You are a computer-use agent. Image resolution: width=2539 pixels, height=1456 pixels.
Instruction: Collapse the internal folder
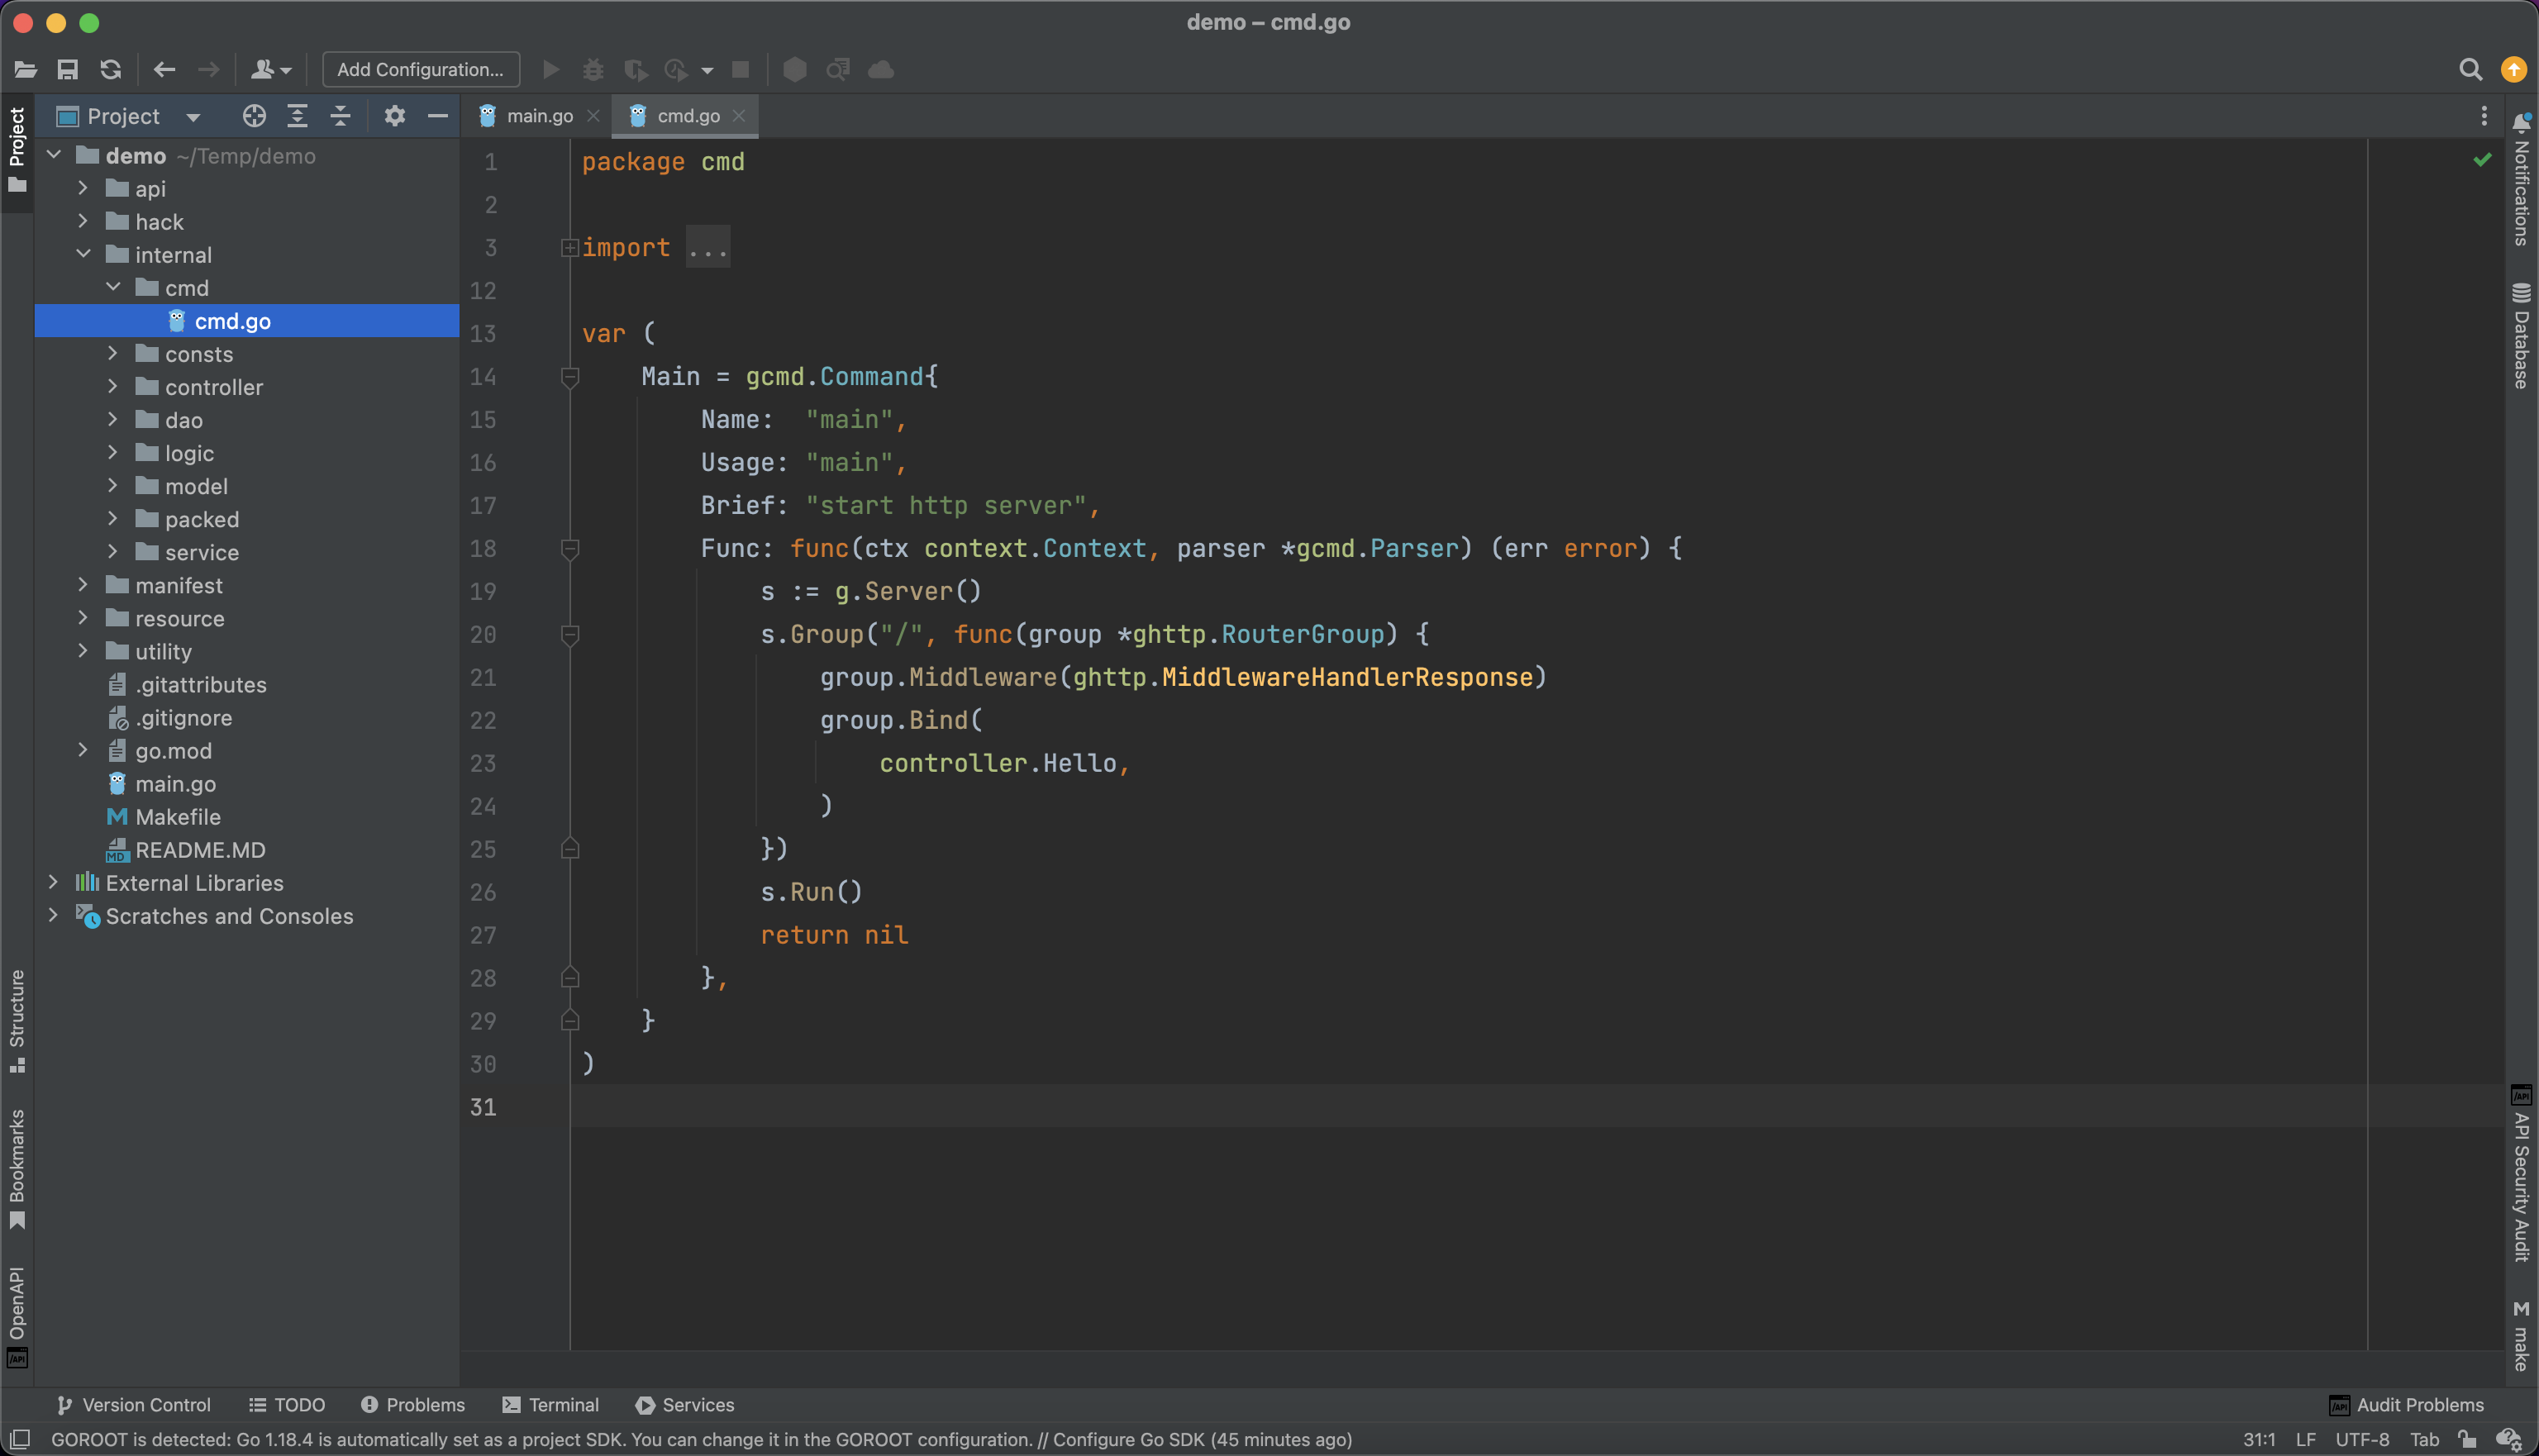(84, 255)
